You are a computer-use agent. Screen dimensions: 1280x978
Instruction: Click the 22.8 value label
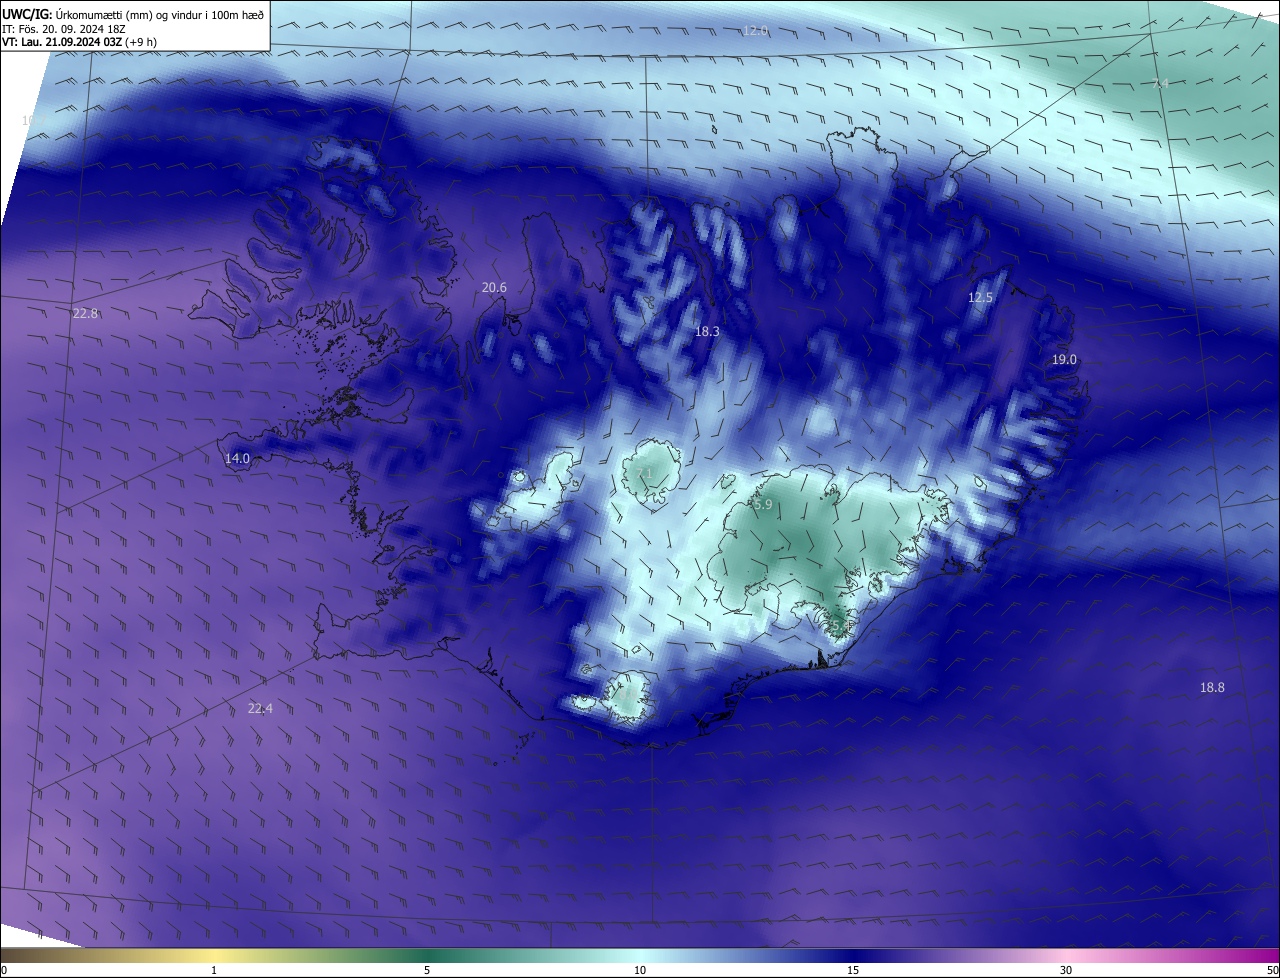(86, 314)
